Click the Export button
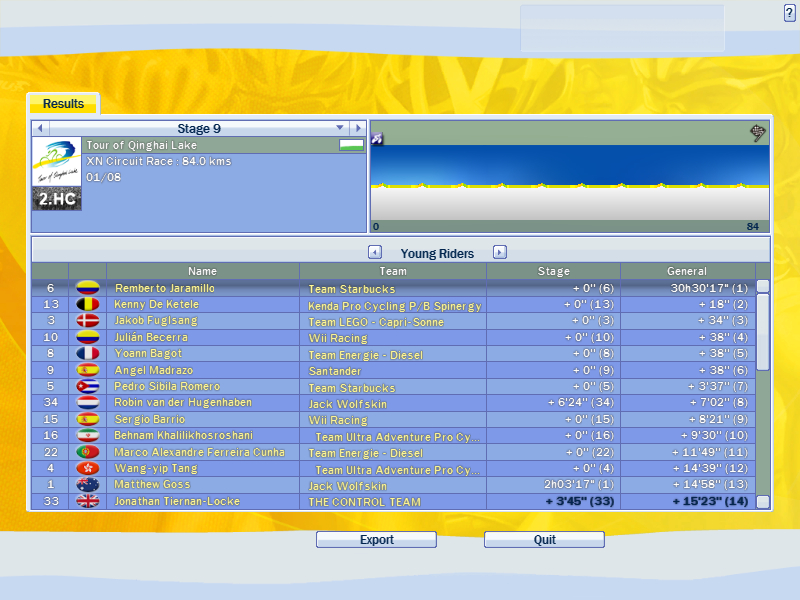Viewport: 800px width, 600px height. click(x=376, y=540)
